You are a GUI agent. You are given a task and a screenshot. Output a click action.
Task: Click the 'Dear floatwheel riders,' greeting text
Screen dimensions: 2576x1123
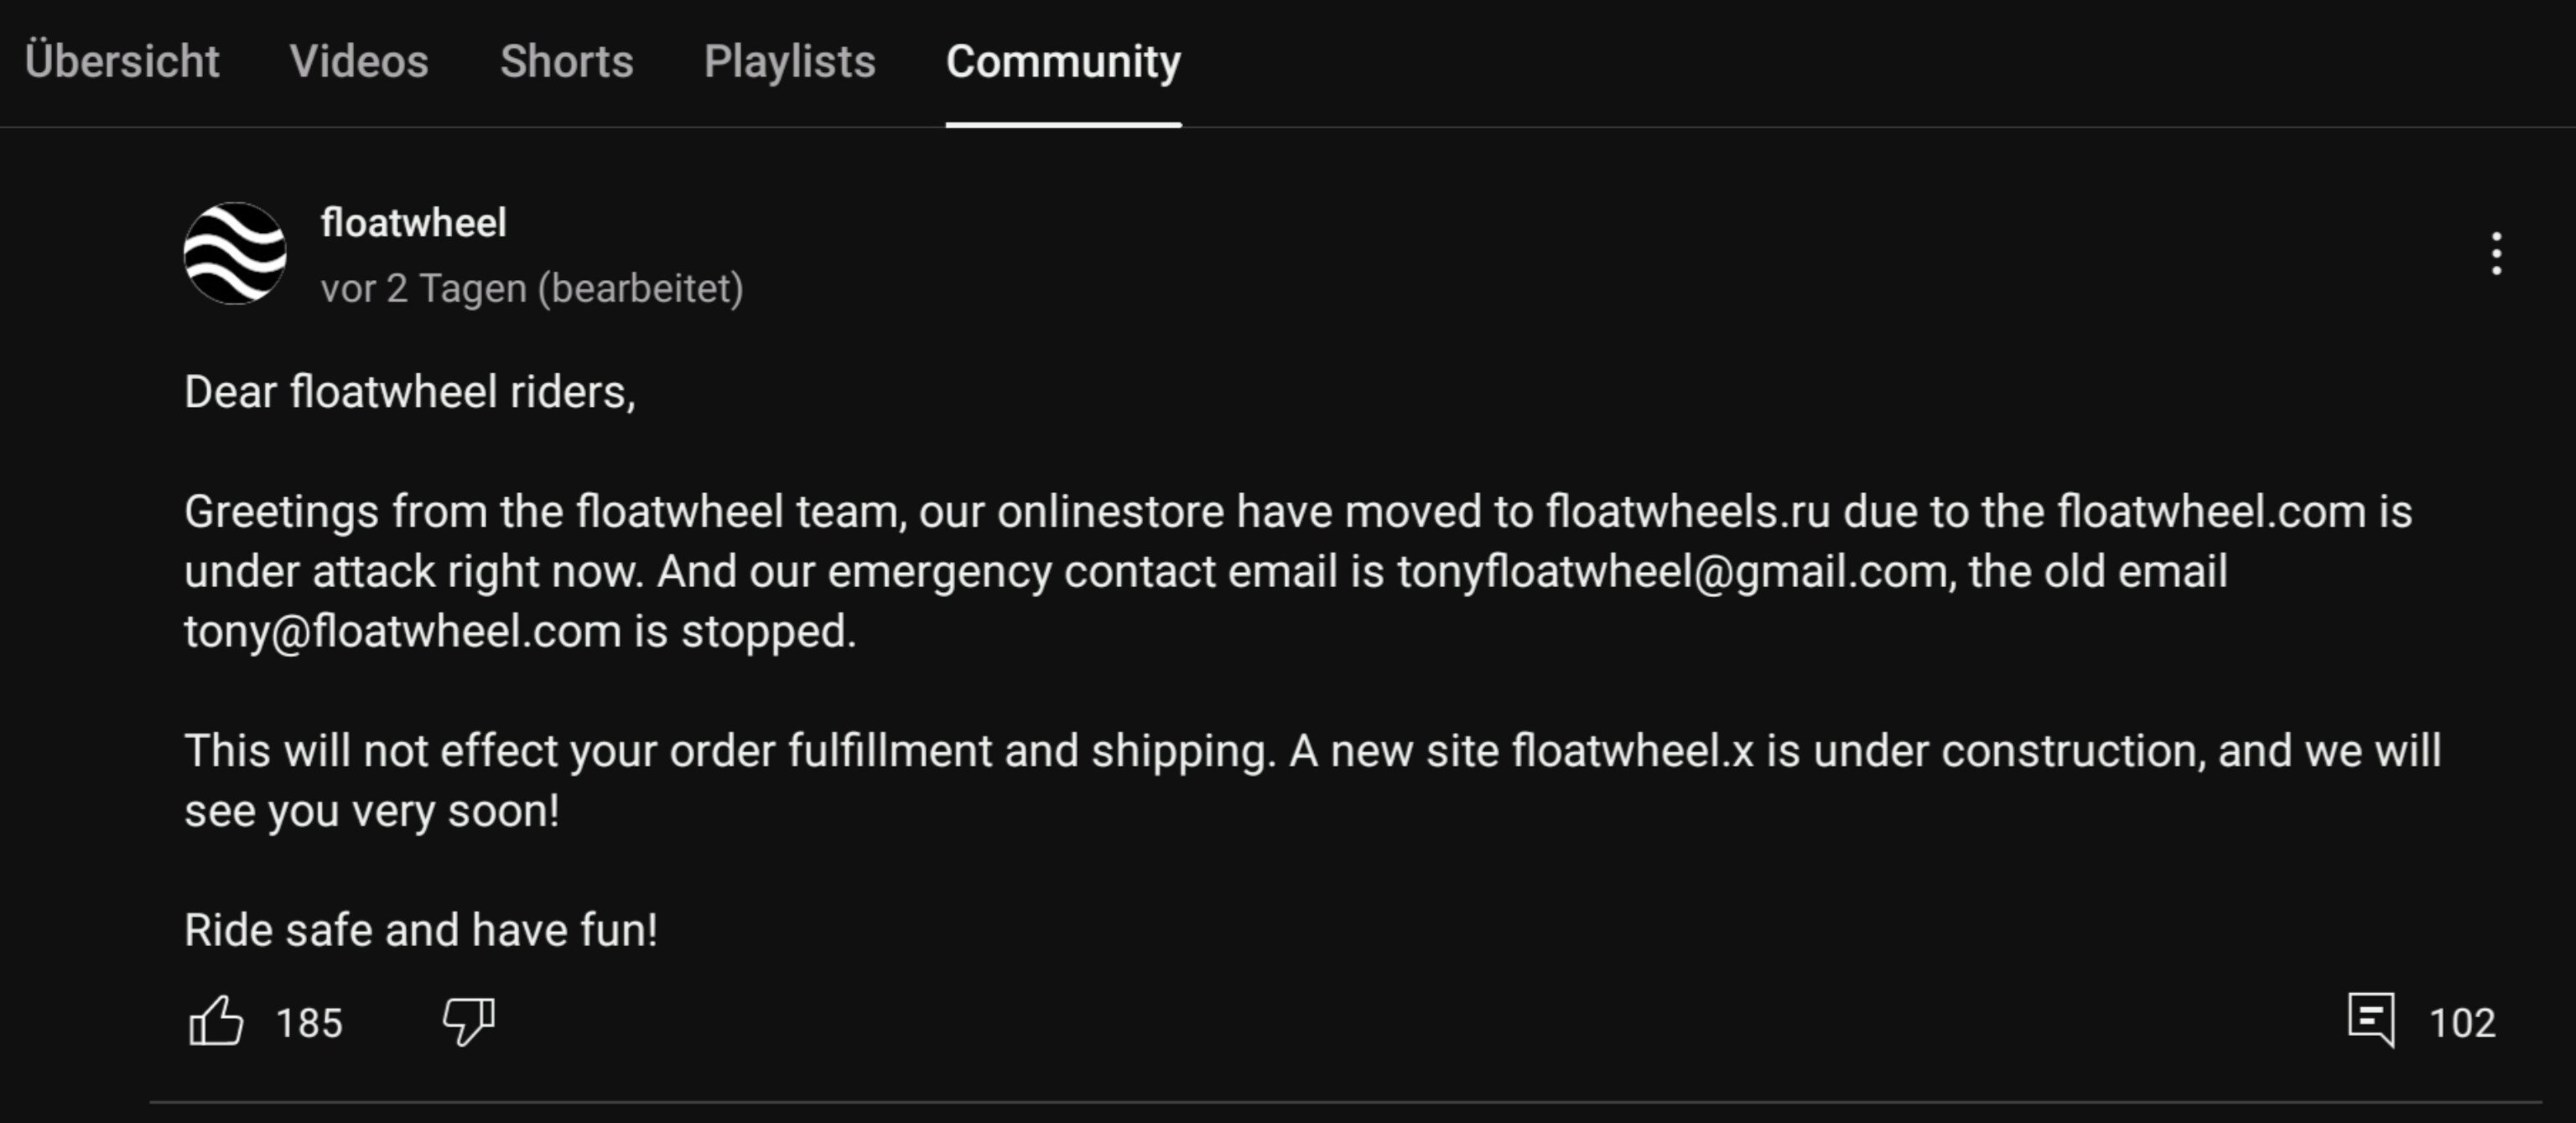coord(410,392)
